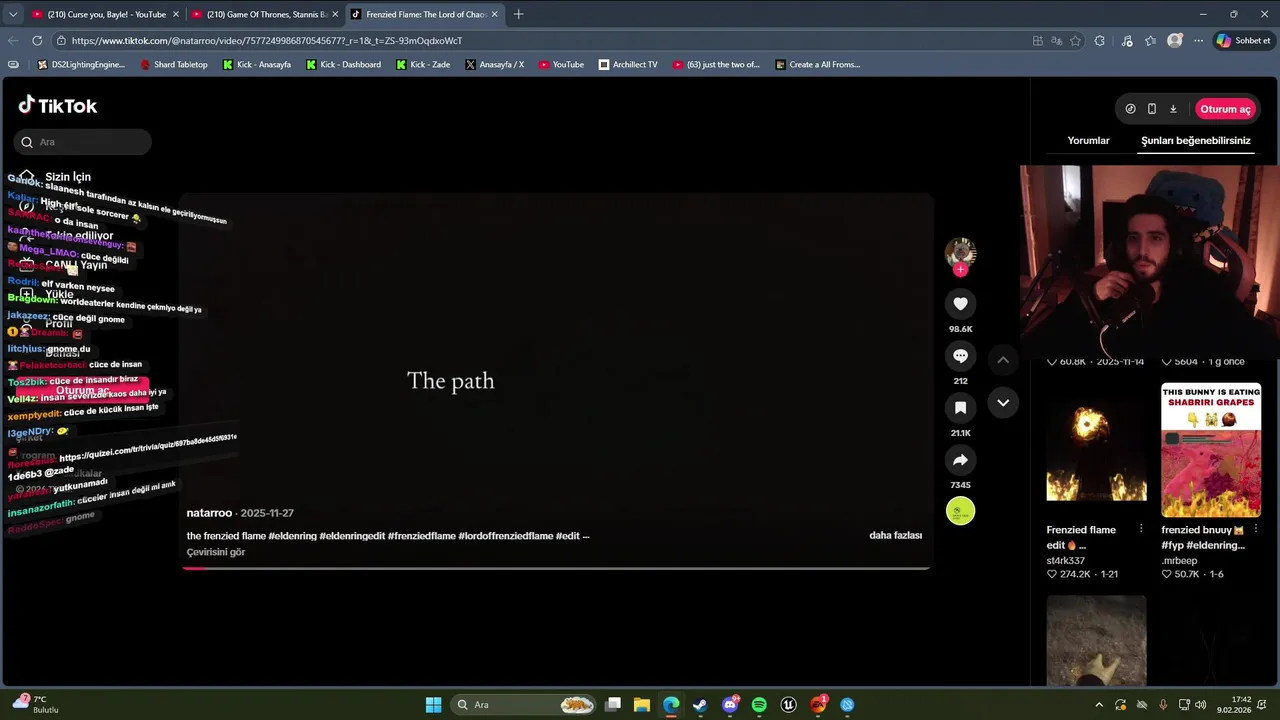Open the shabriri grapes bunny thumbnail
Viewport: 1280px width, 720px height.
click(x=1211, y=450)
